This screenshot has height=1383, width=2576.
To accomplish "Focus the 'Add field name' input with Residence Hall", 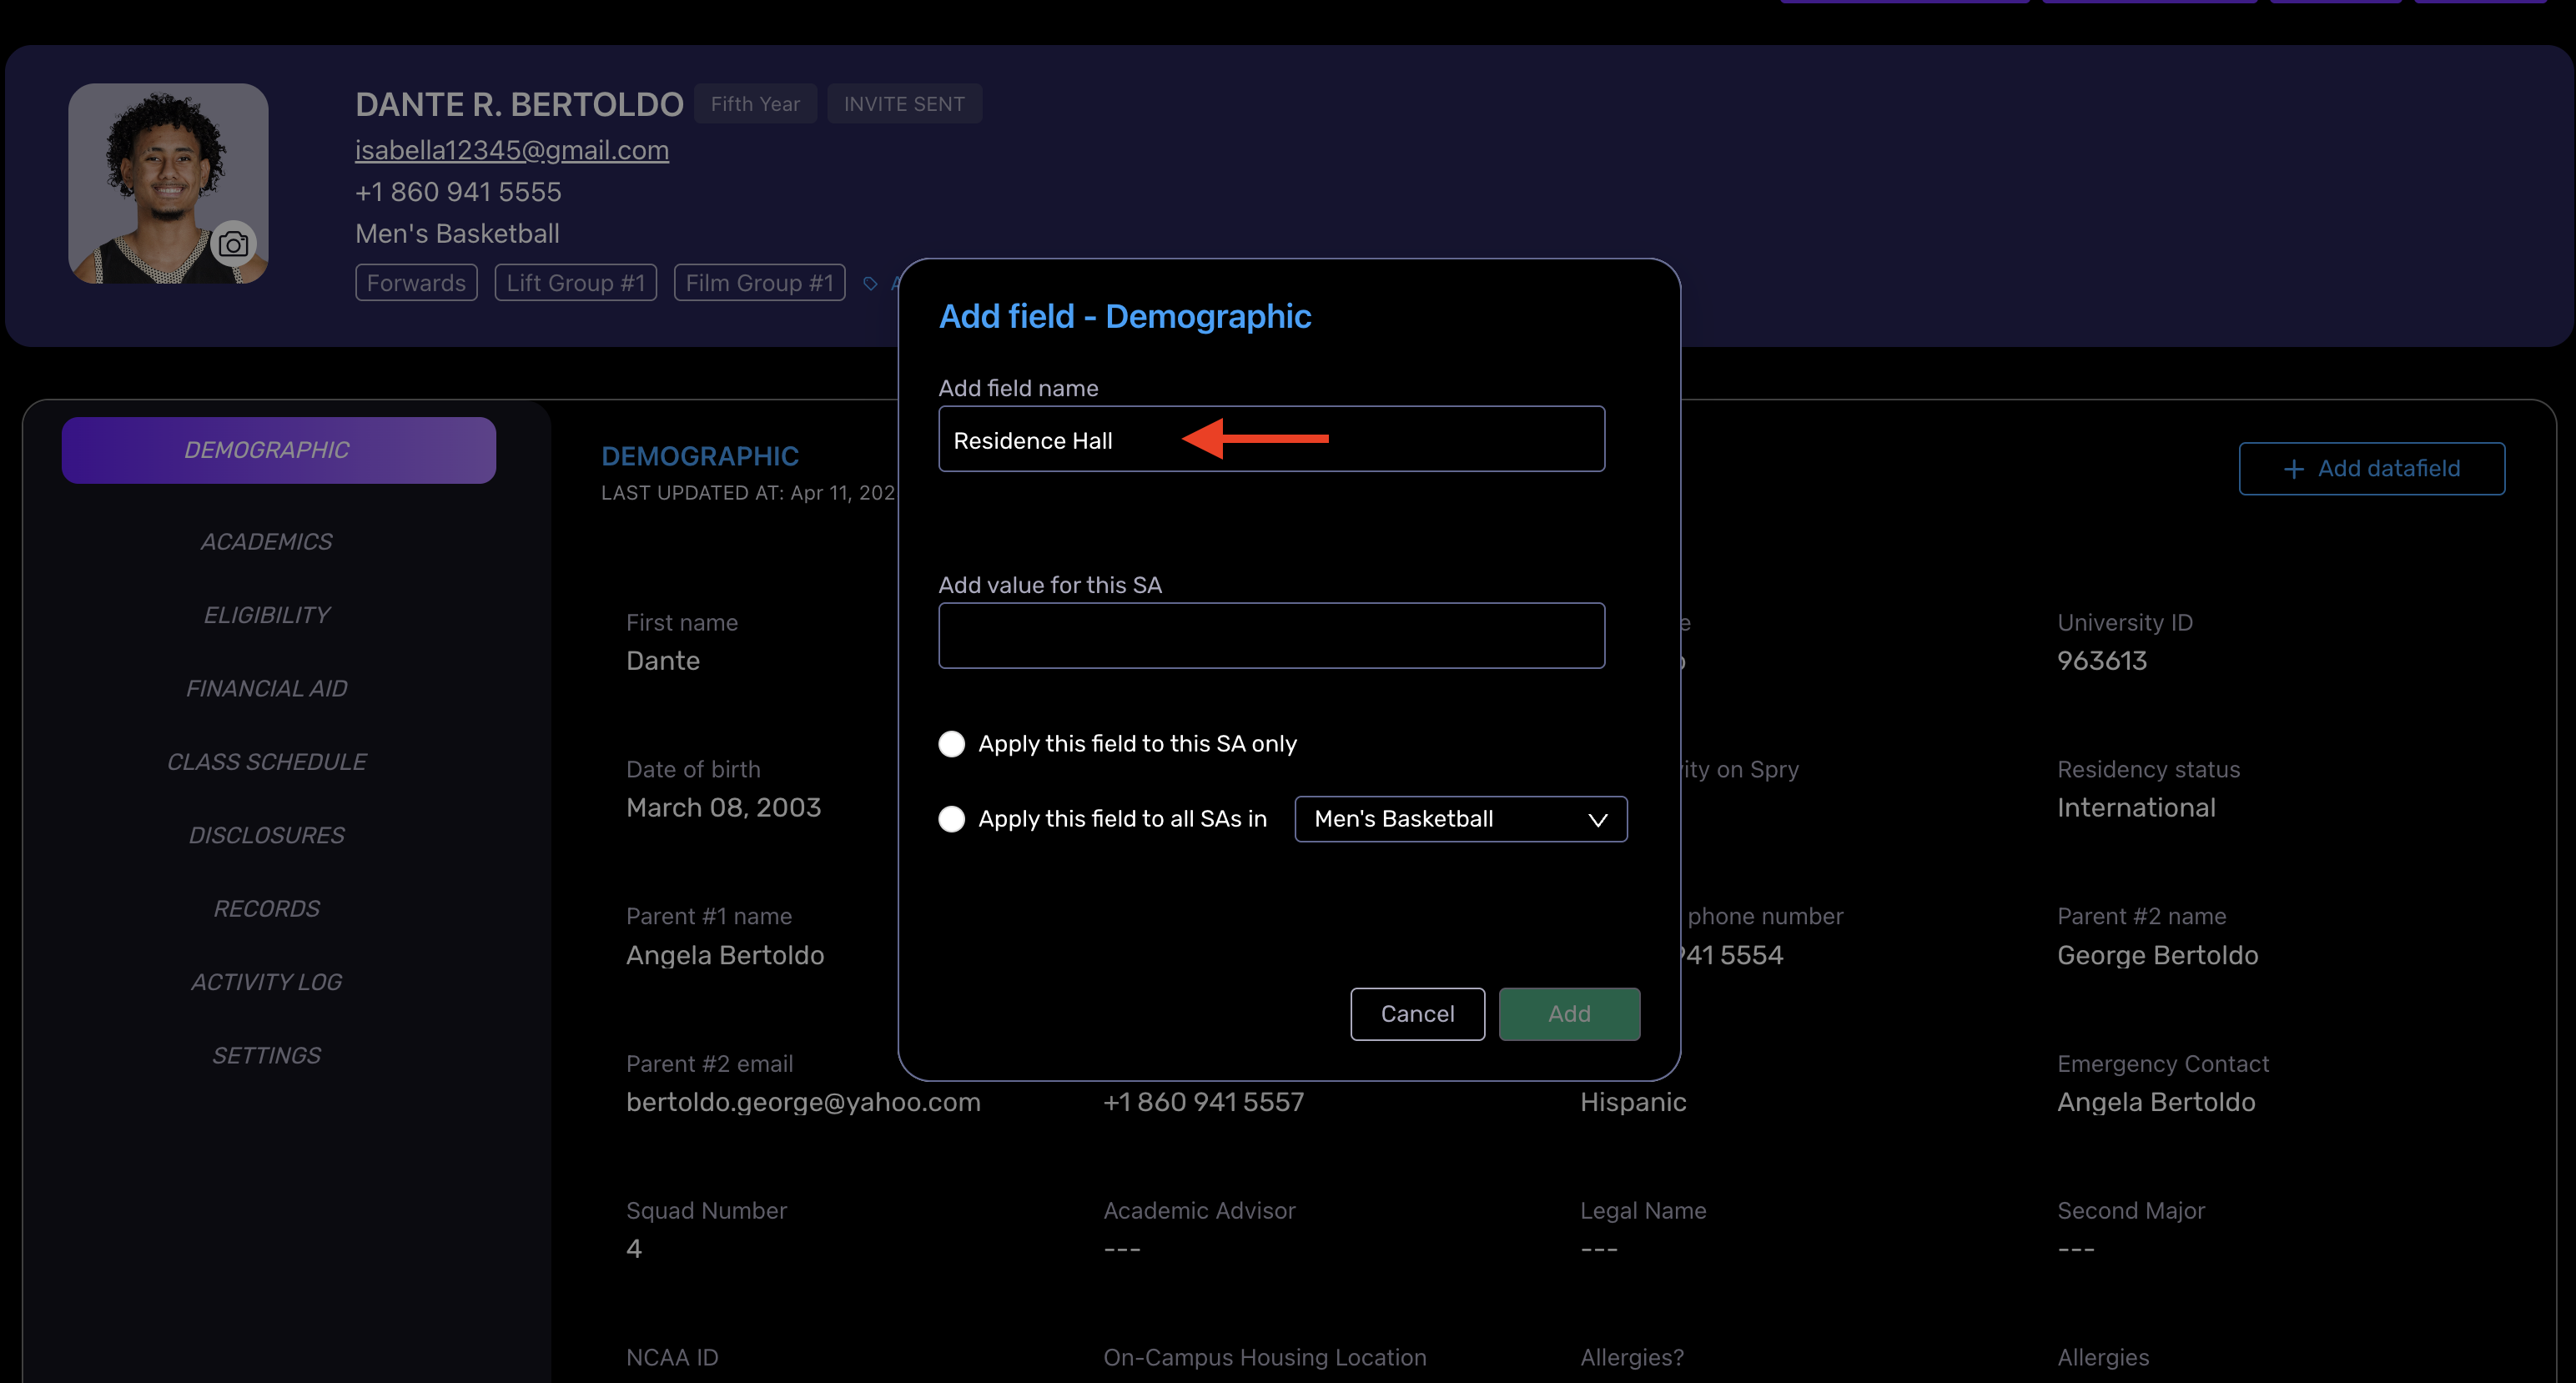I will [1272, 439].
